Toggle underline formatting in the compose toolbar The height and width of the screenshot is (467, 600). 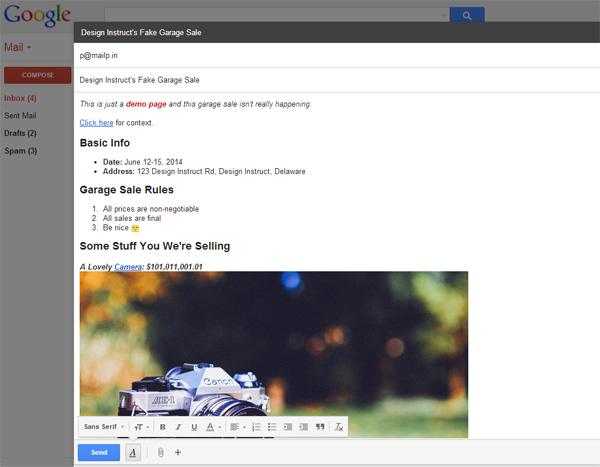pyautogui.click(x=194, y=427)
